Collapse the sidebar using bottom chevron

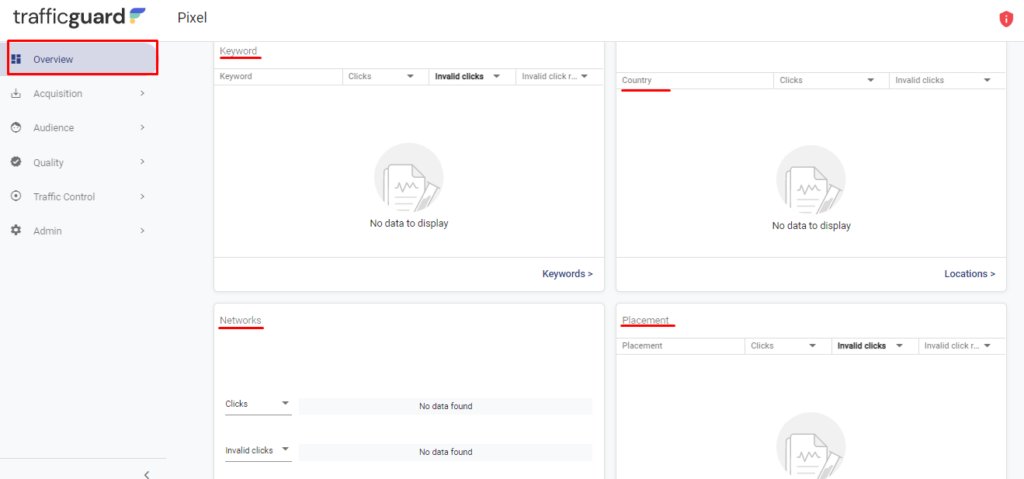146,474
